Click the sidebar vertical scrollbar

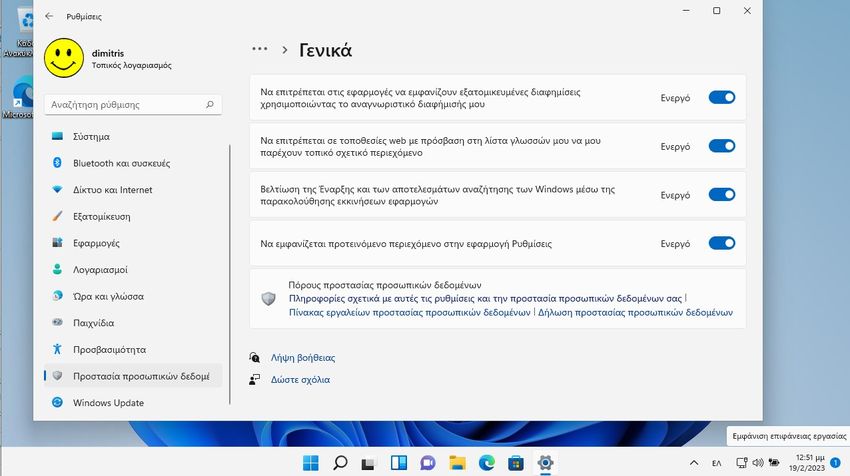230,274
